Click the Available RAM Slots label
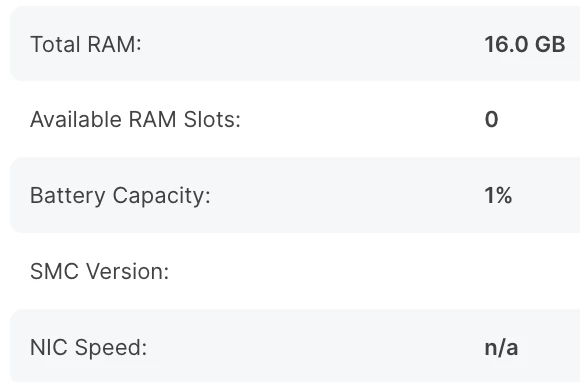The width and height of the screenshot is (580, 382). 135,119
